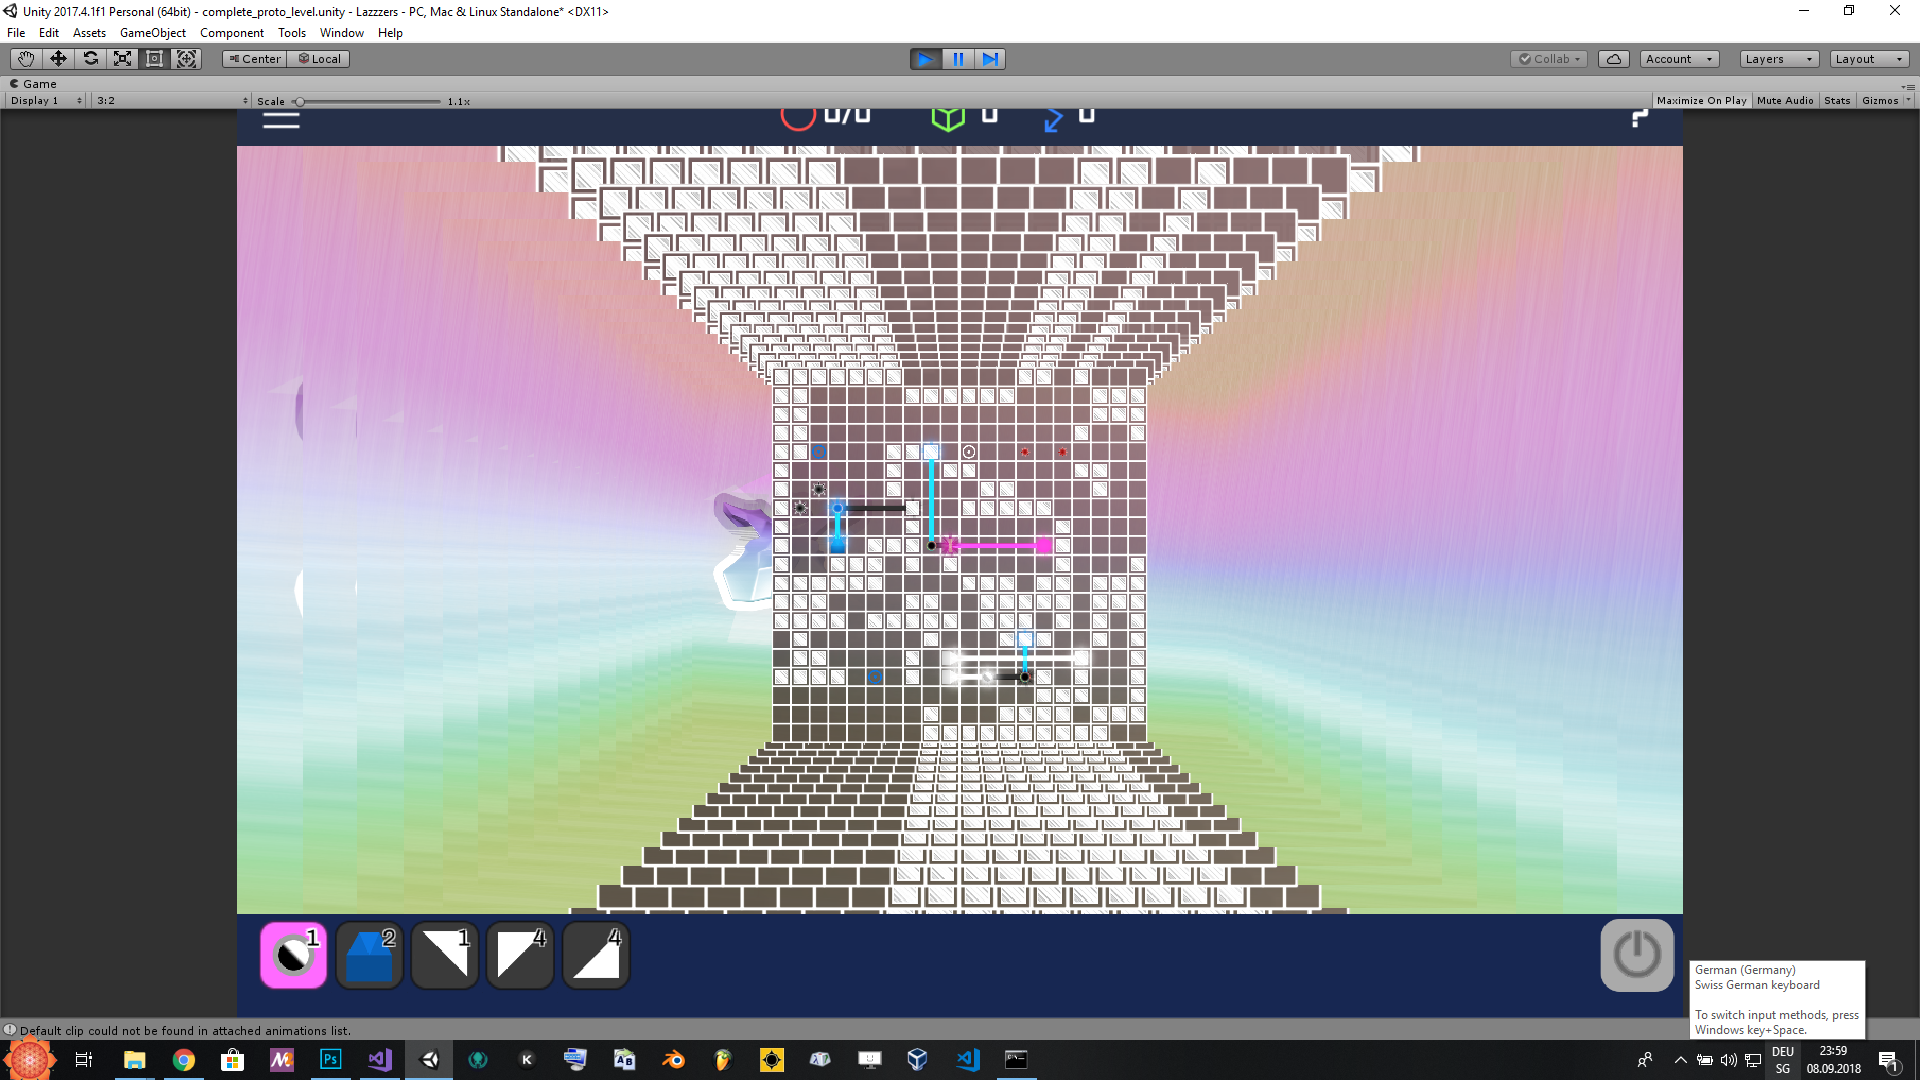Click the Center pivot button

click(255, 59)
